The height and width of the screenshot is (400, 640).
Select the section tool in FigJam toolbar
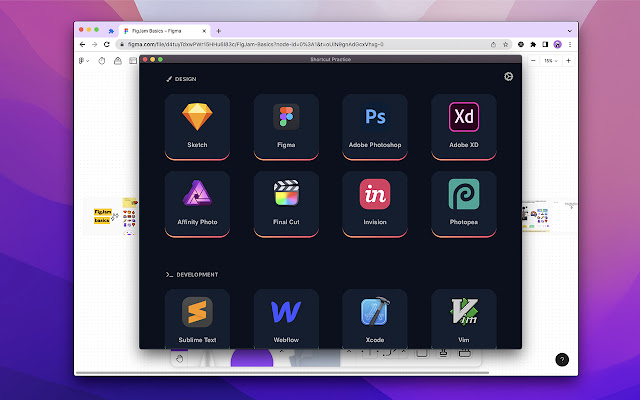click(x=422, y=353)
